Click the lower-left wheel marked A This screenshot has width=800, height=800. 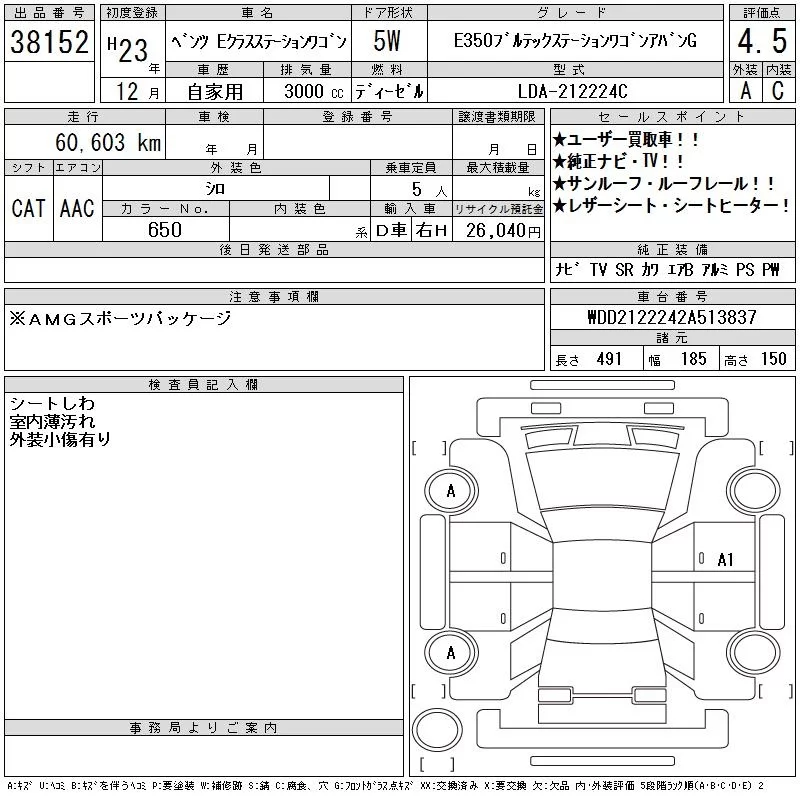451,653
